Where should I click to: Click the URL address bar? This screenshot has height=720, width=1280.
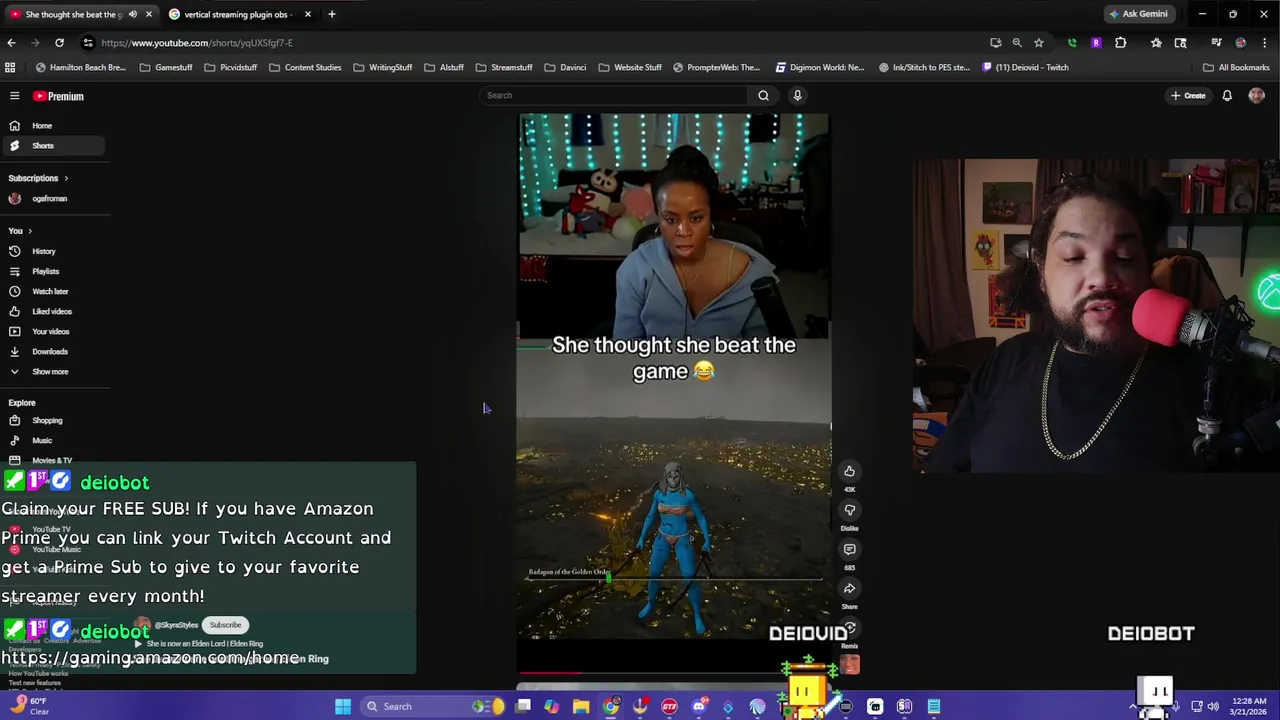pos(540,43)
